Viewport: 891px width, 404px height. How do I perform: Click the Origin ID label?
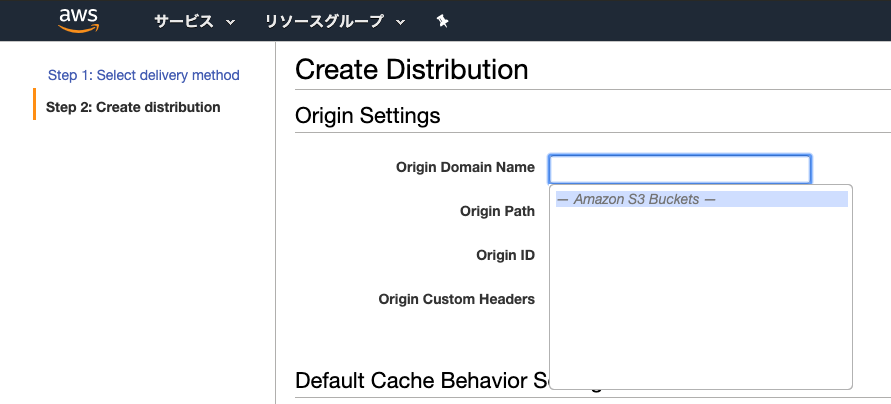[x=505, y=255]
